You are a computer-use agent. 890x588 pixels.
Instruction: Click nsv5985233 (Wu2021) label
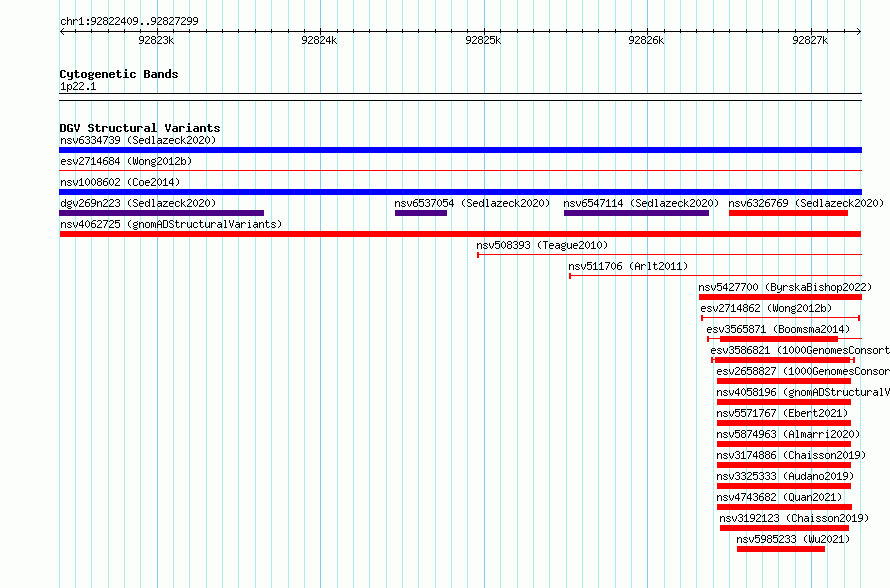(793, 539)
